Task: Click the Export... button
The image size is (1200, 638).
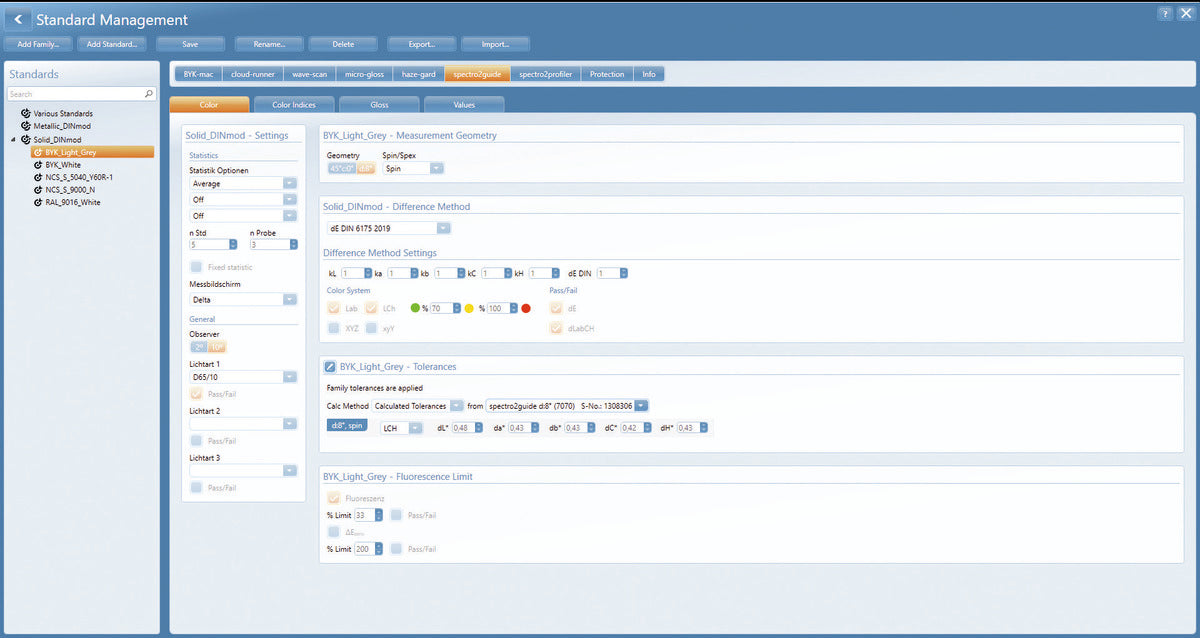Action: 421,43
